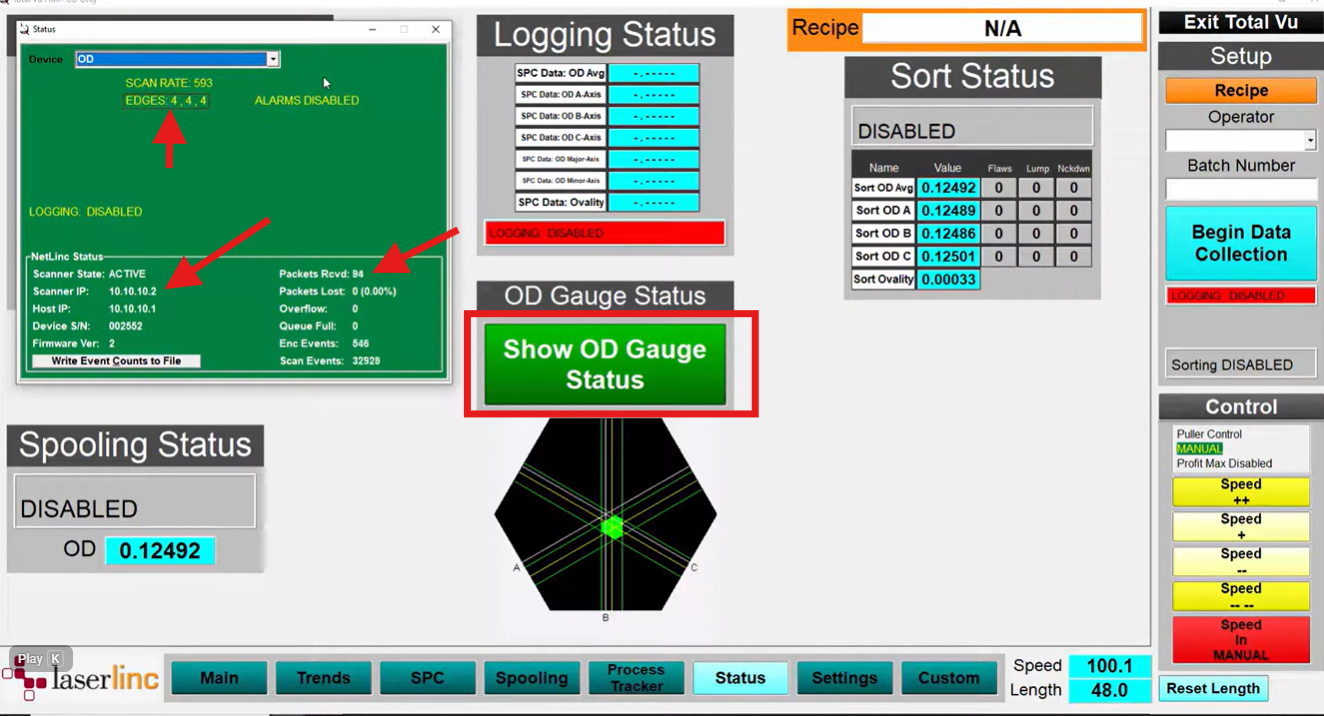Click the Show OD Gauge Status button
This screenshot has height=716, width=1324.
click(x=605, y=365)
